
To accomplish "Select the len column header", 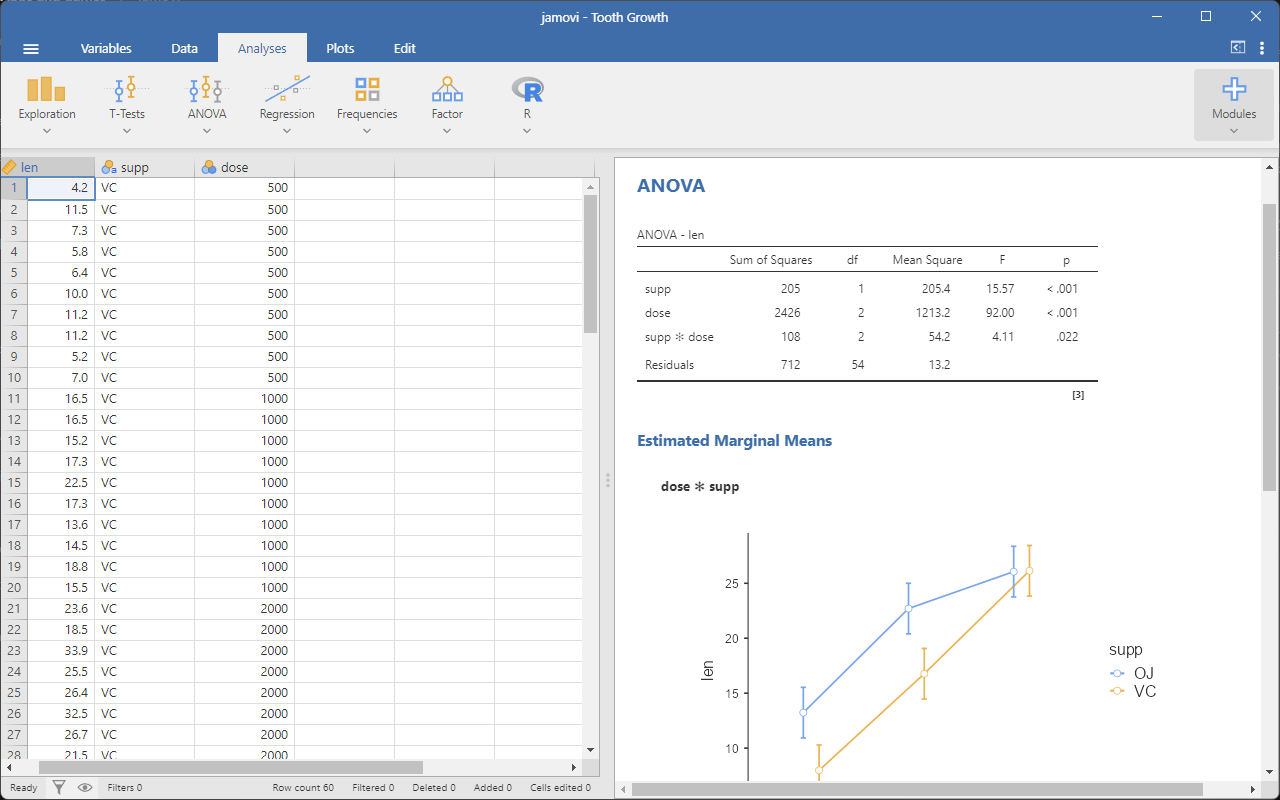I will tap(47, 167).
